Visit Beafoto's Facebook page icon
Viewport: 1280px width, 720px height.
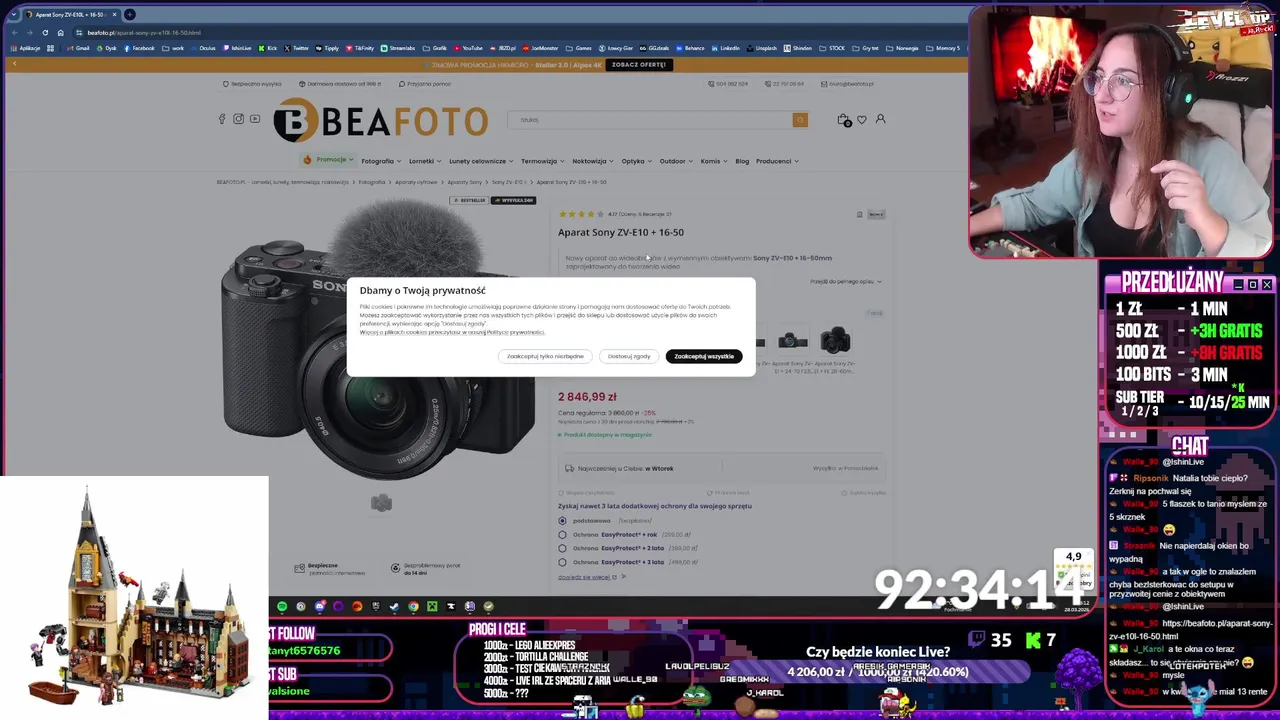tap(222, 119)
